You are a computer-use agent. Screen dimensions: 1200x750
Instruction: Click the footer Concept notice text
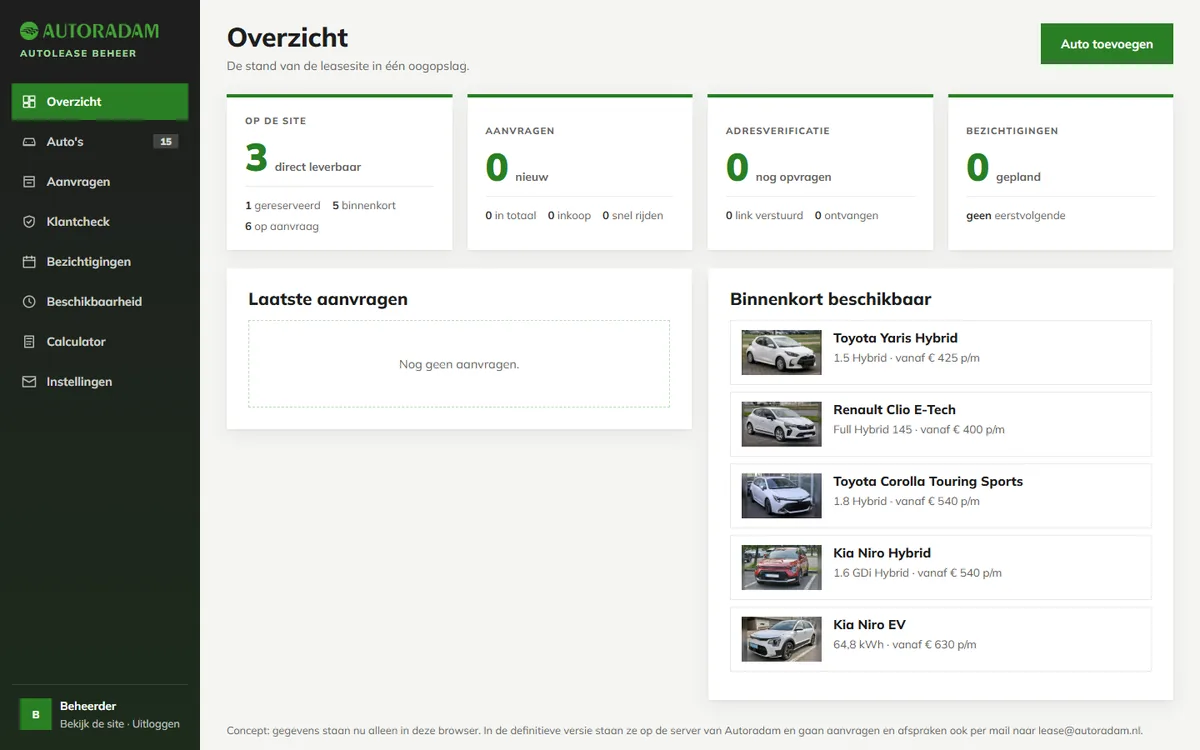[x=685, y=731]
